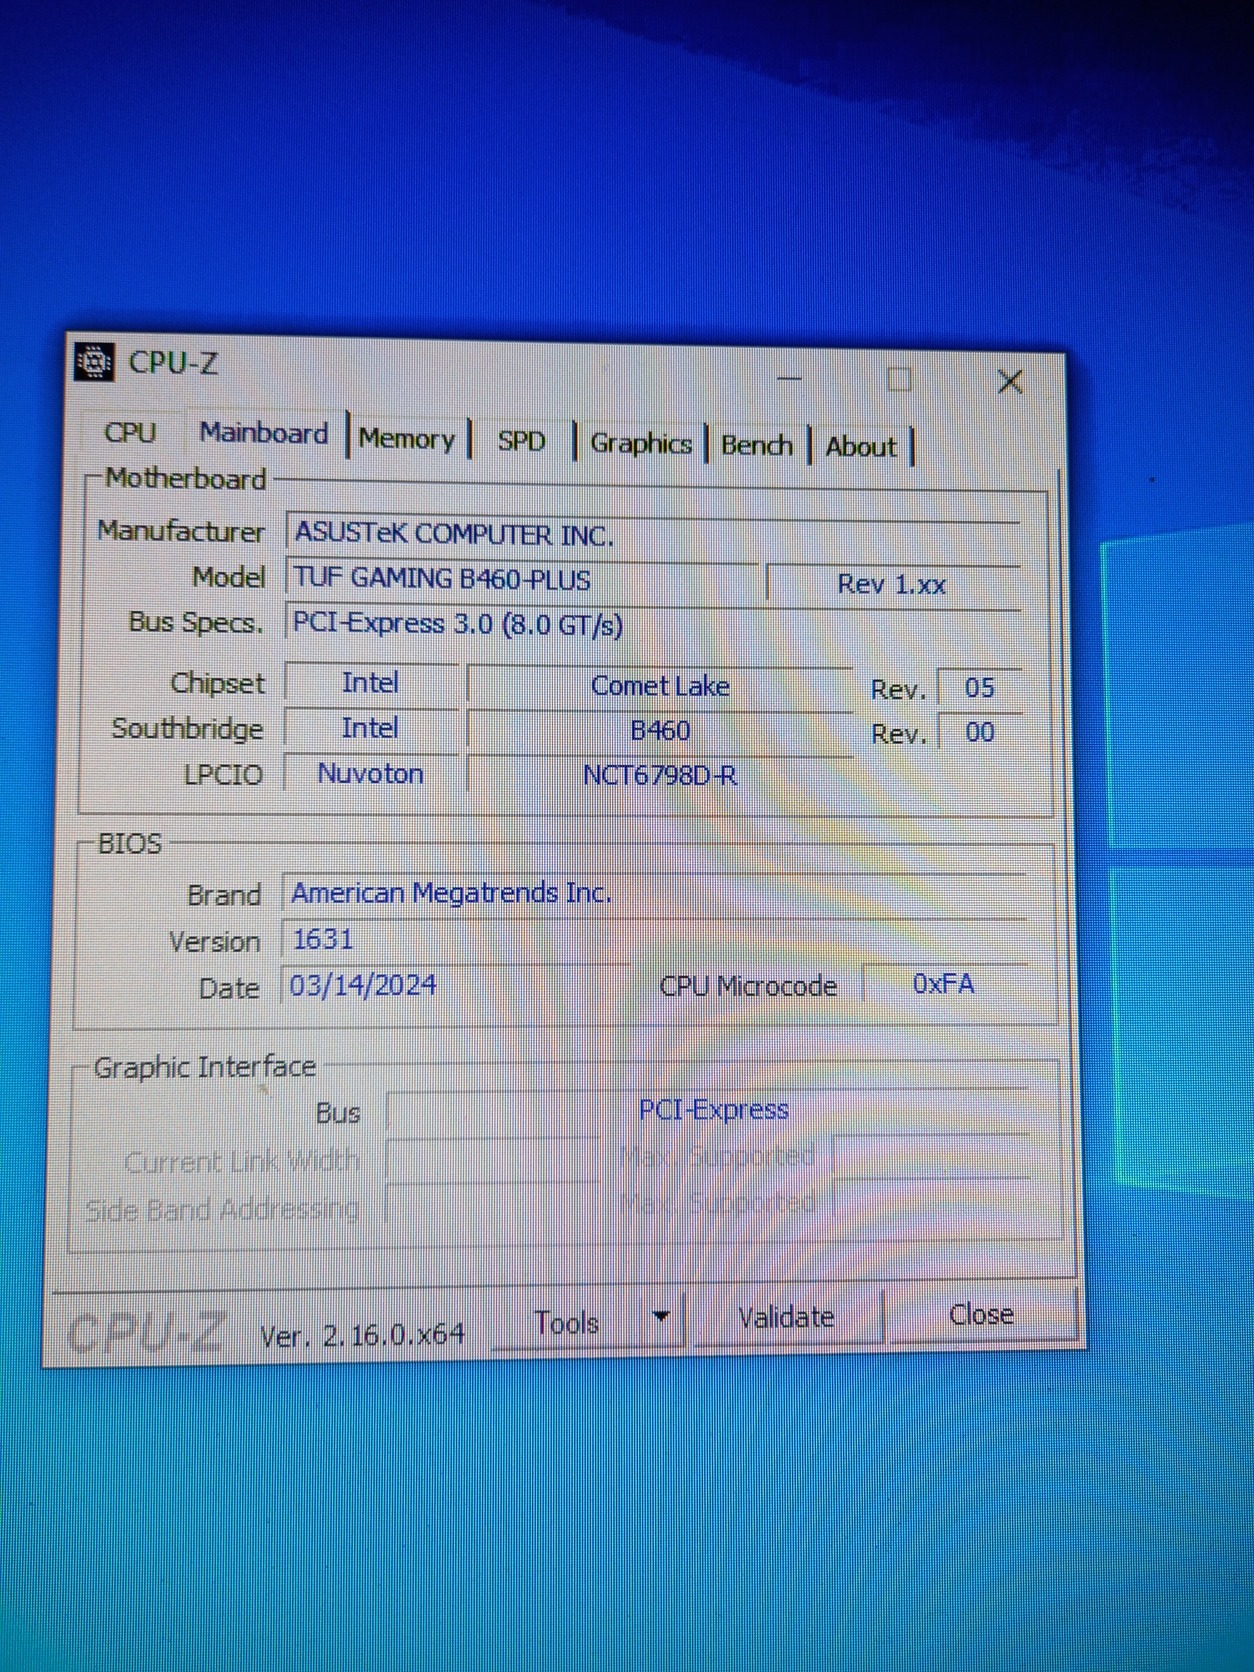The image size is (1254, 1672).
Task: Click the PCI-Express 3.0 (8.0 GT/s) field
Action: point(654,624)
